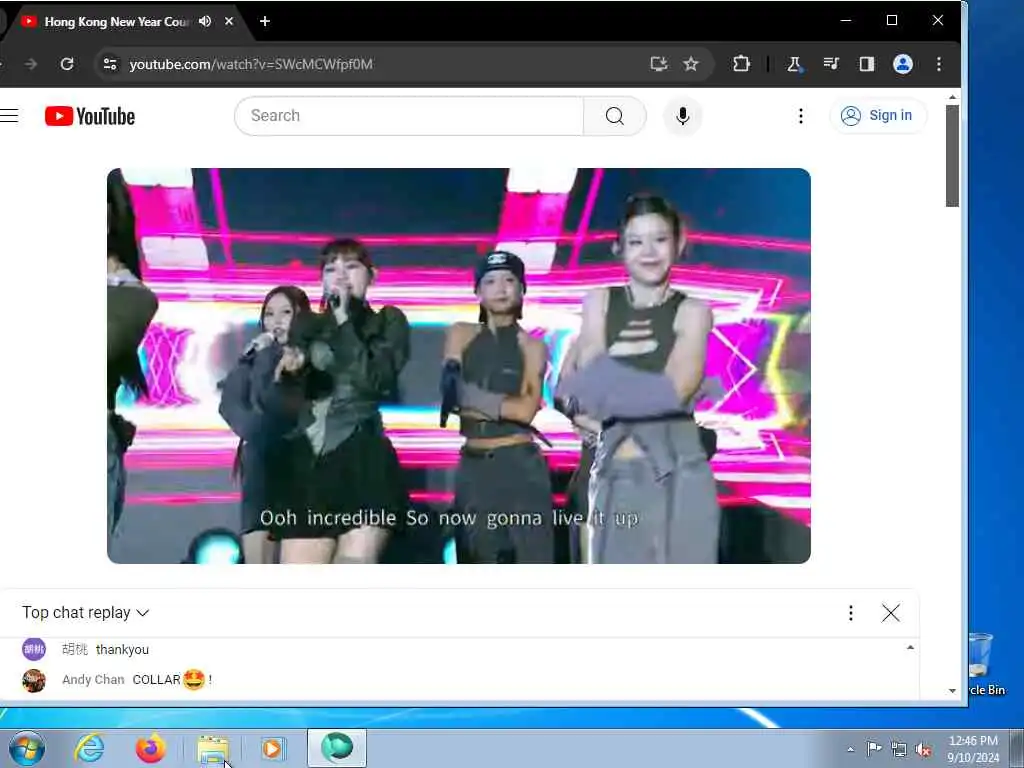The image size is (1024, 768).
Task: Open network status tray icon
Action: pos(899,749)
